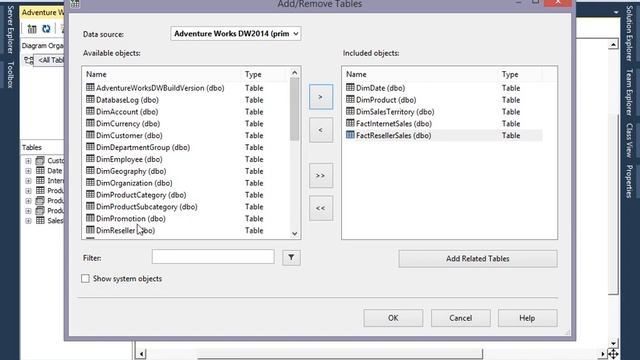
Task: Click the FactInternetSales included table icon
Action: point(350,122)
